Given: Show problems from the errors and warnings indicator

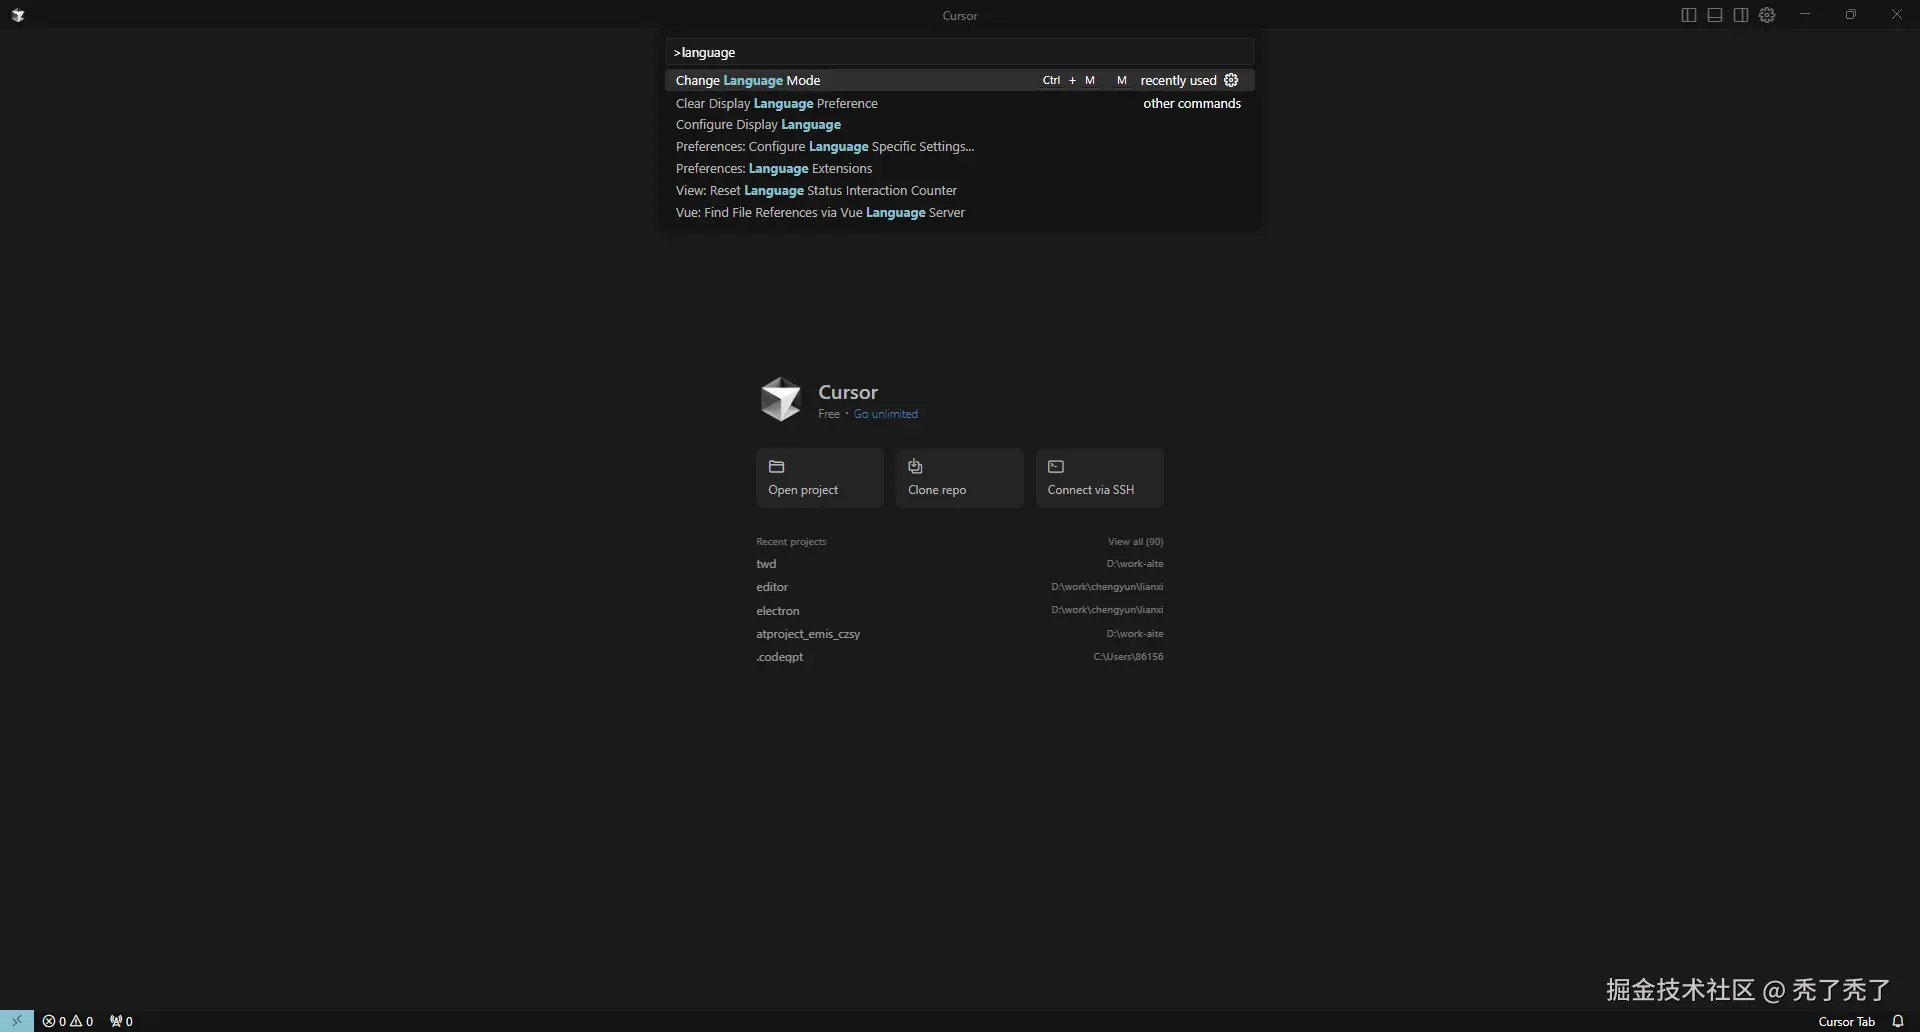Looking at the screenshot, I should tap(68, 1021).
